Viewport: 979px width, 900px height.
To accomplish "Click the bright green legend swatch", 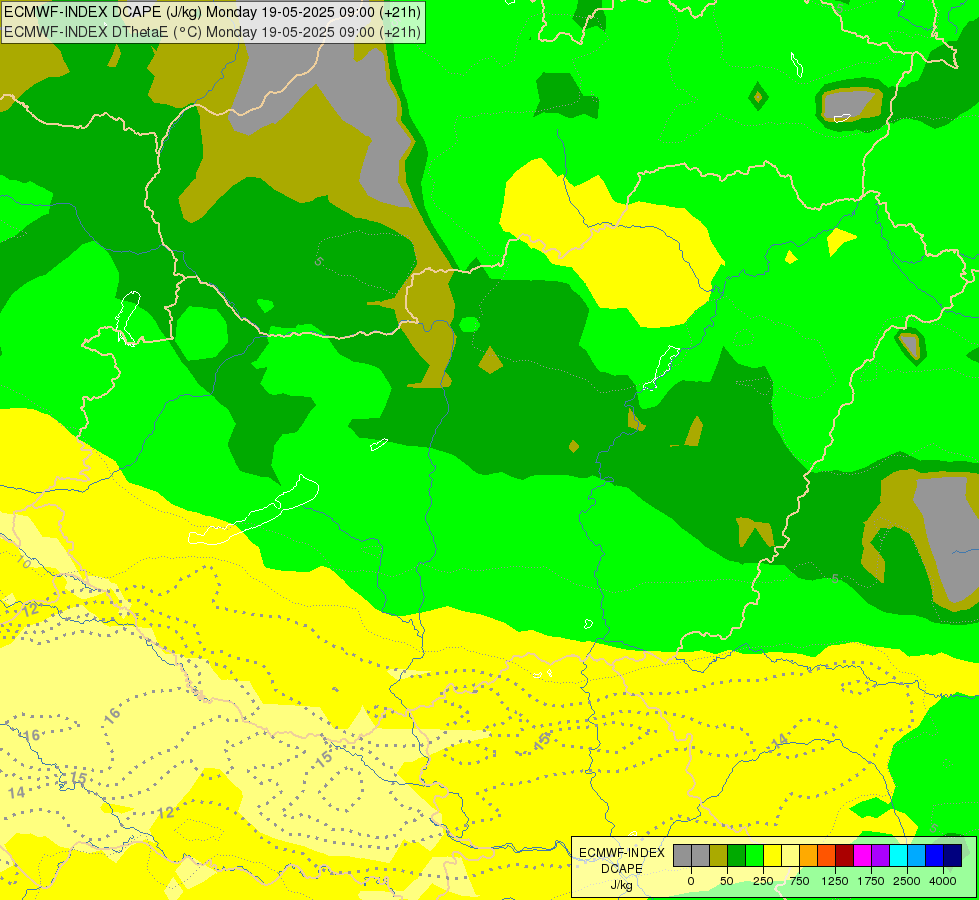I will coord(754,855).
